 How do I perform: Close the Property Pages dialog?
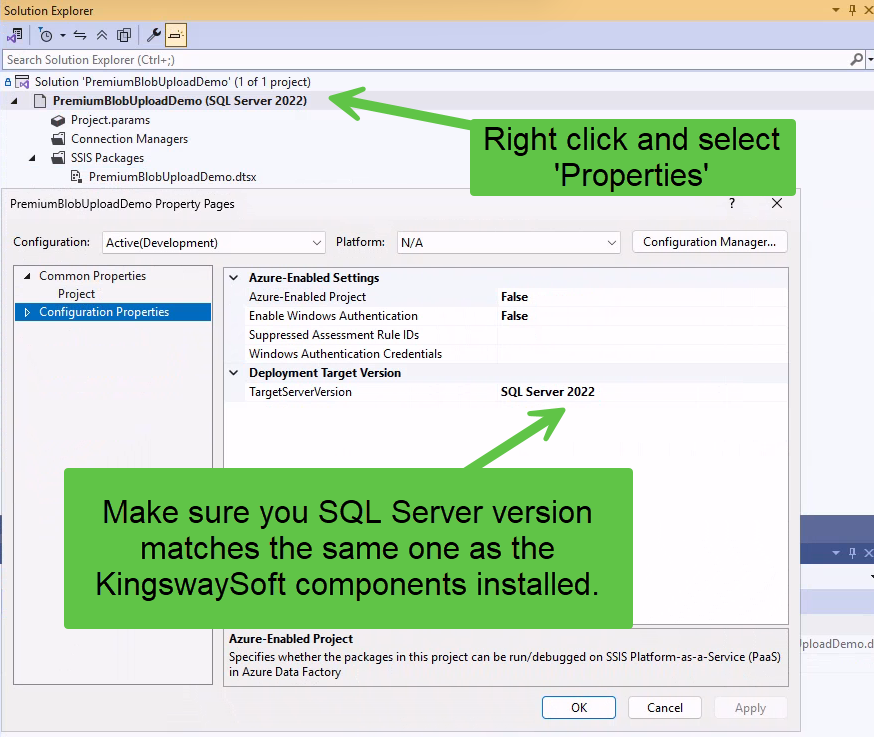[777, 203]
